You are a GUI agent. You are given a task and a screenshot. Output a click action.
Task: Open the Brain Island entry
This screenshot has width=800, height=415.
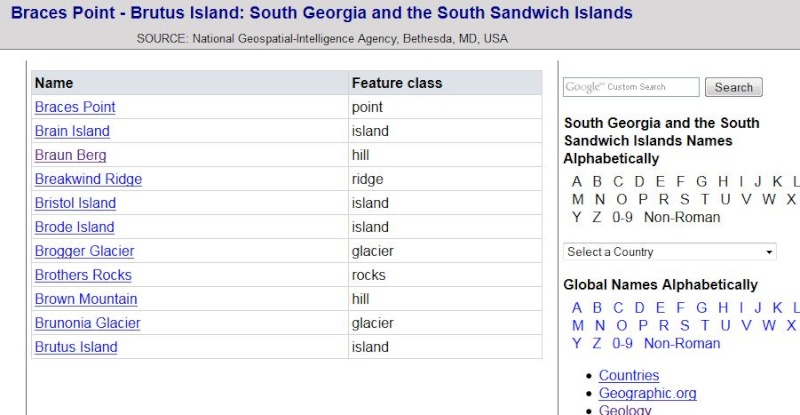(72, 131)
